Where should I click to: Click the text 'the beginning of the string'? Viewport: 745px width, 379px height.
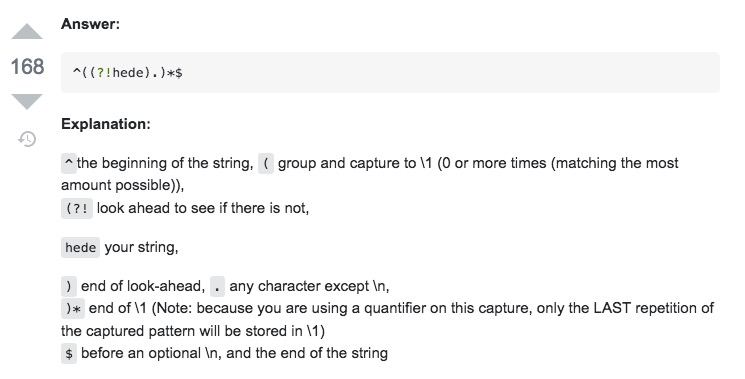(164, 163)
